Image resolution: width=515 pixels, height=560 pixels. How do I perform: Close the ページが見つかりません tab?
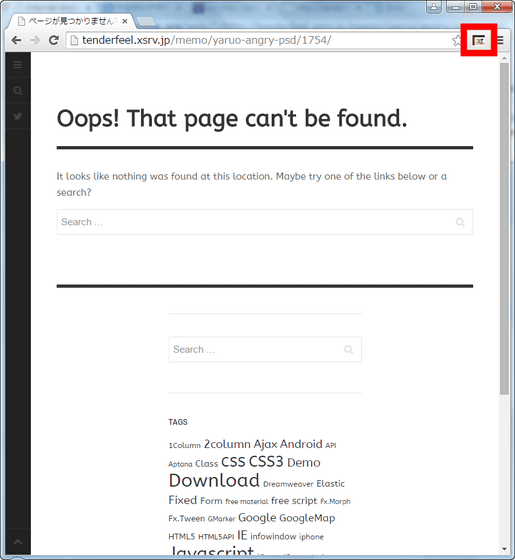[x=125, y=21]
